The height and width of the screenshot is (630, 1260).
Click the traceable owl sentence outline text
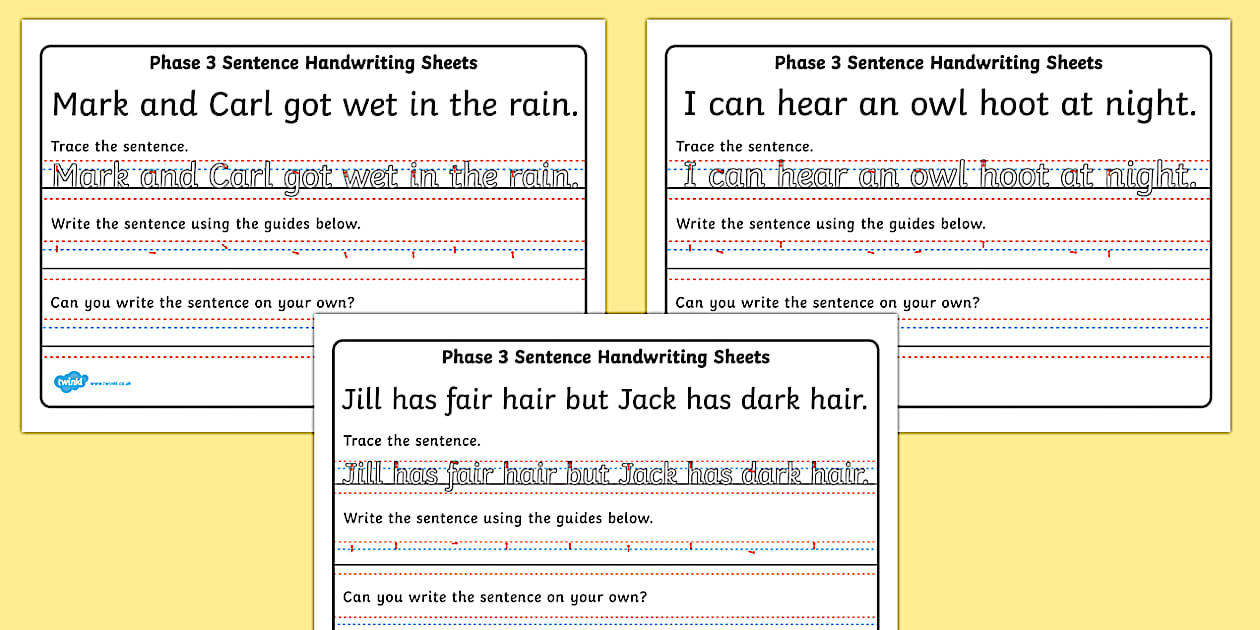[938, 174]
